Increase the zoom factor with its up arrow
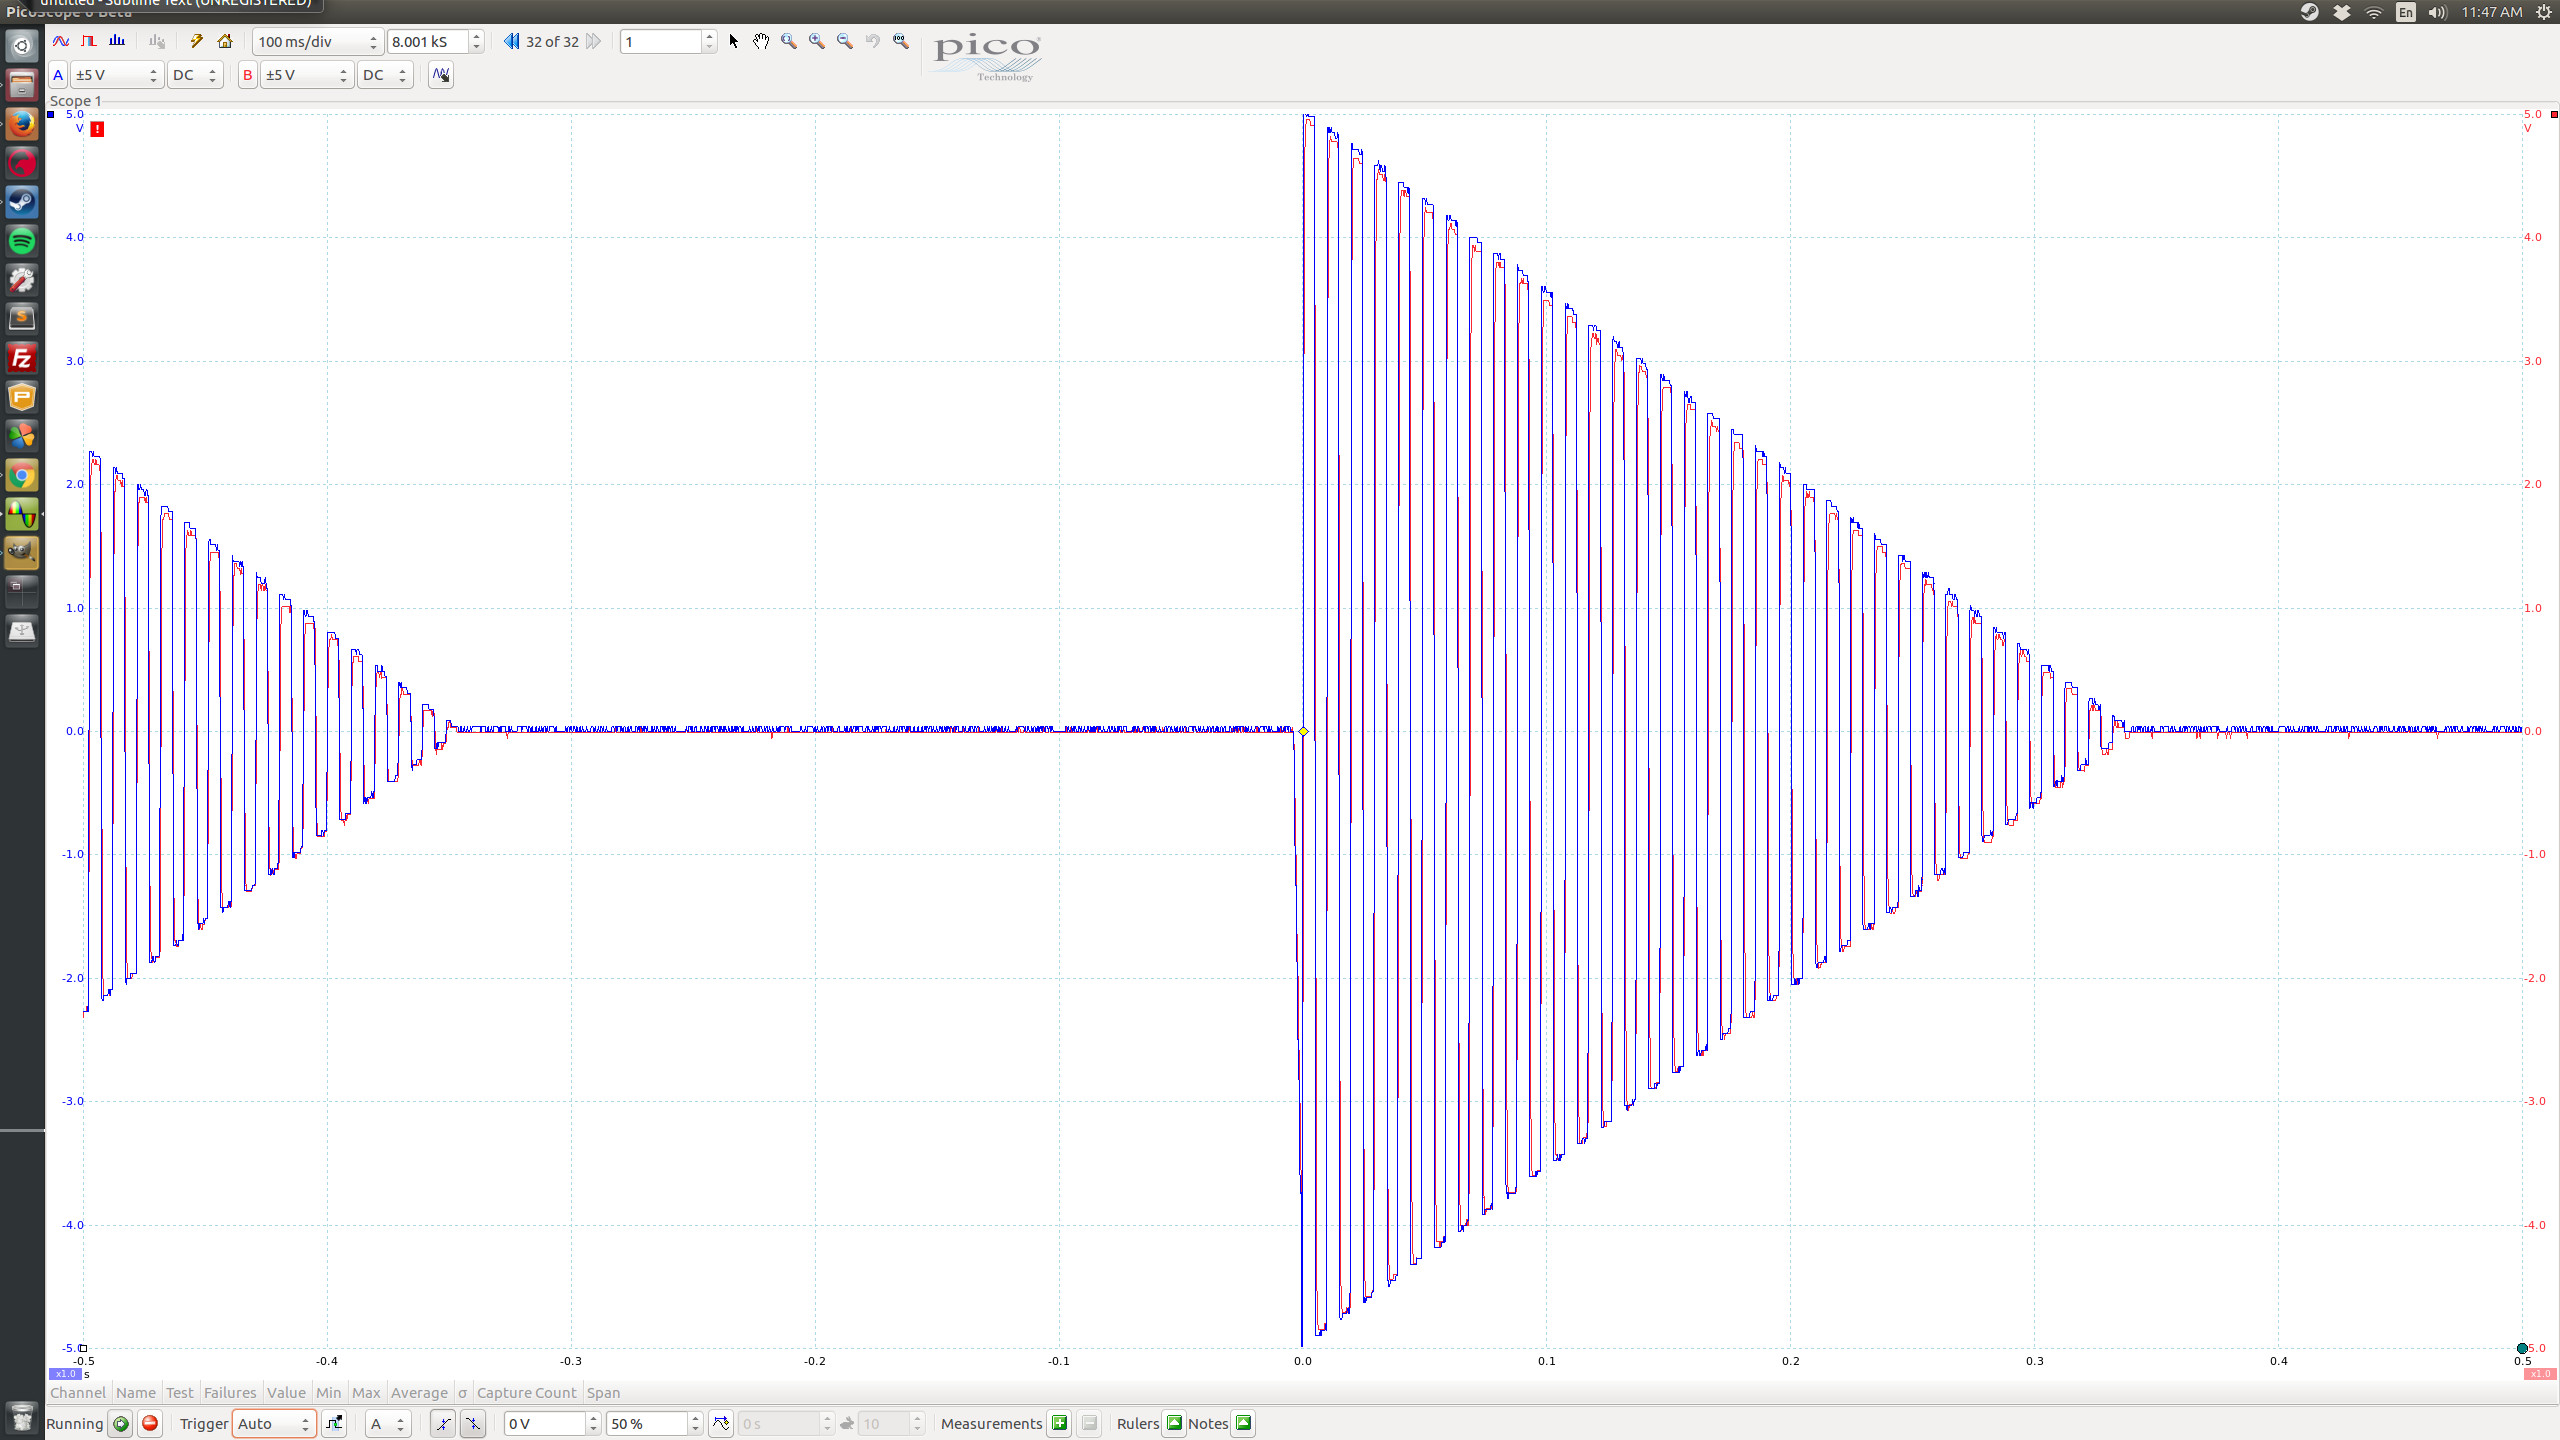The width and height of the screenshot is (2560, 1440). click(x=709, y=36)
